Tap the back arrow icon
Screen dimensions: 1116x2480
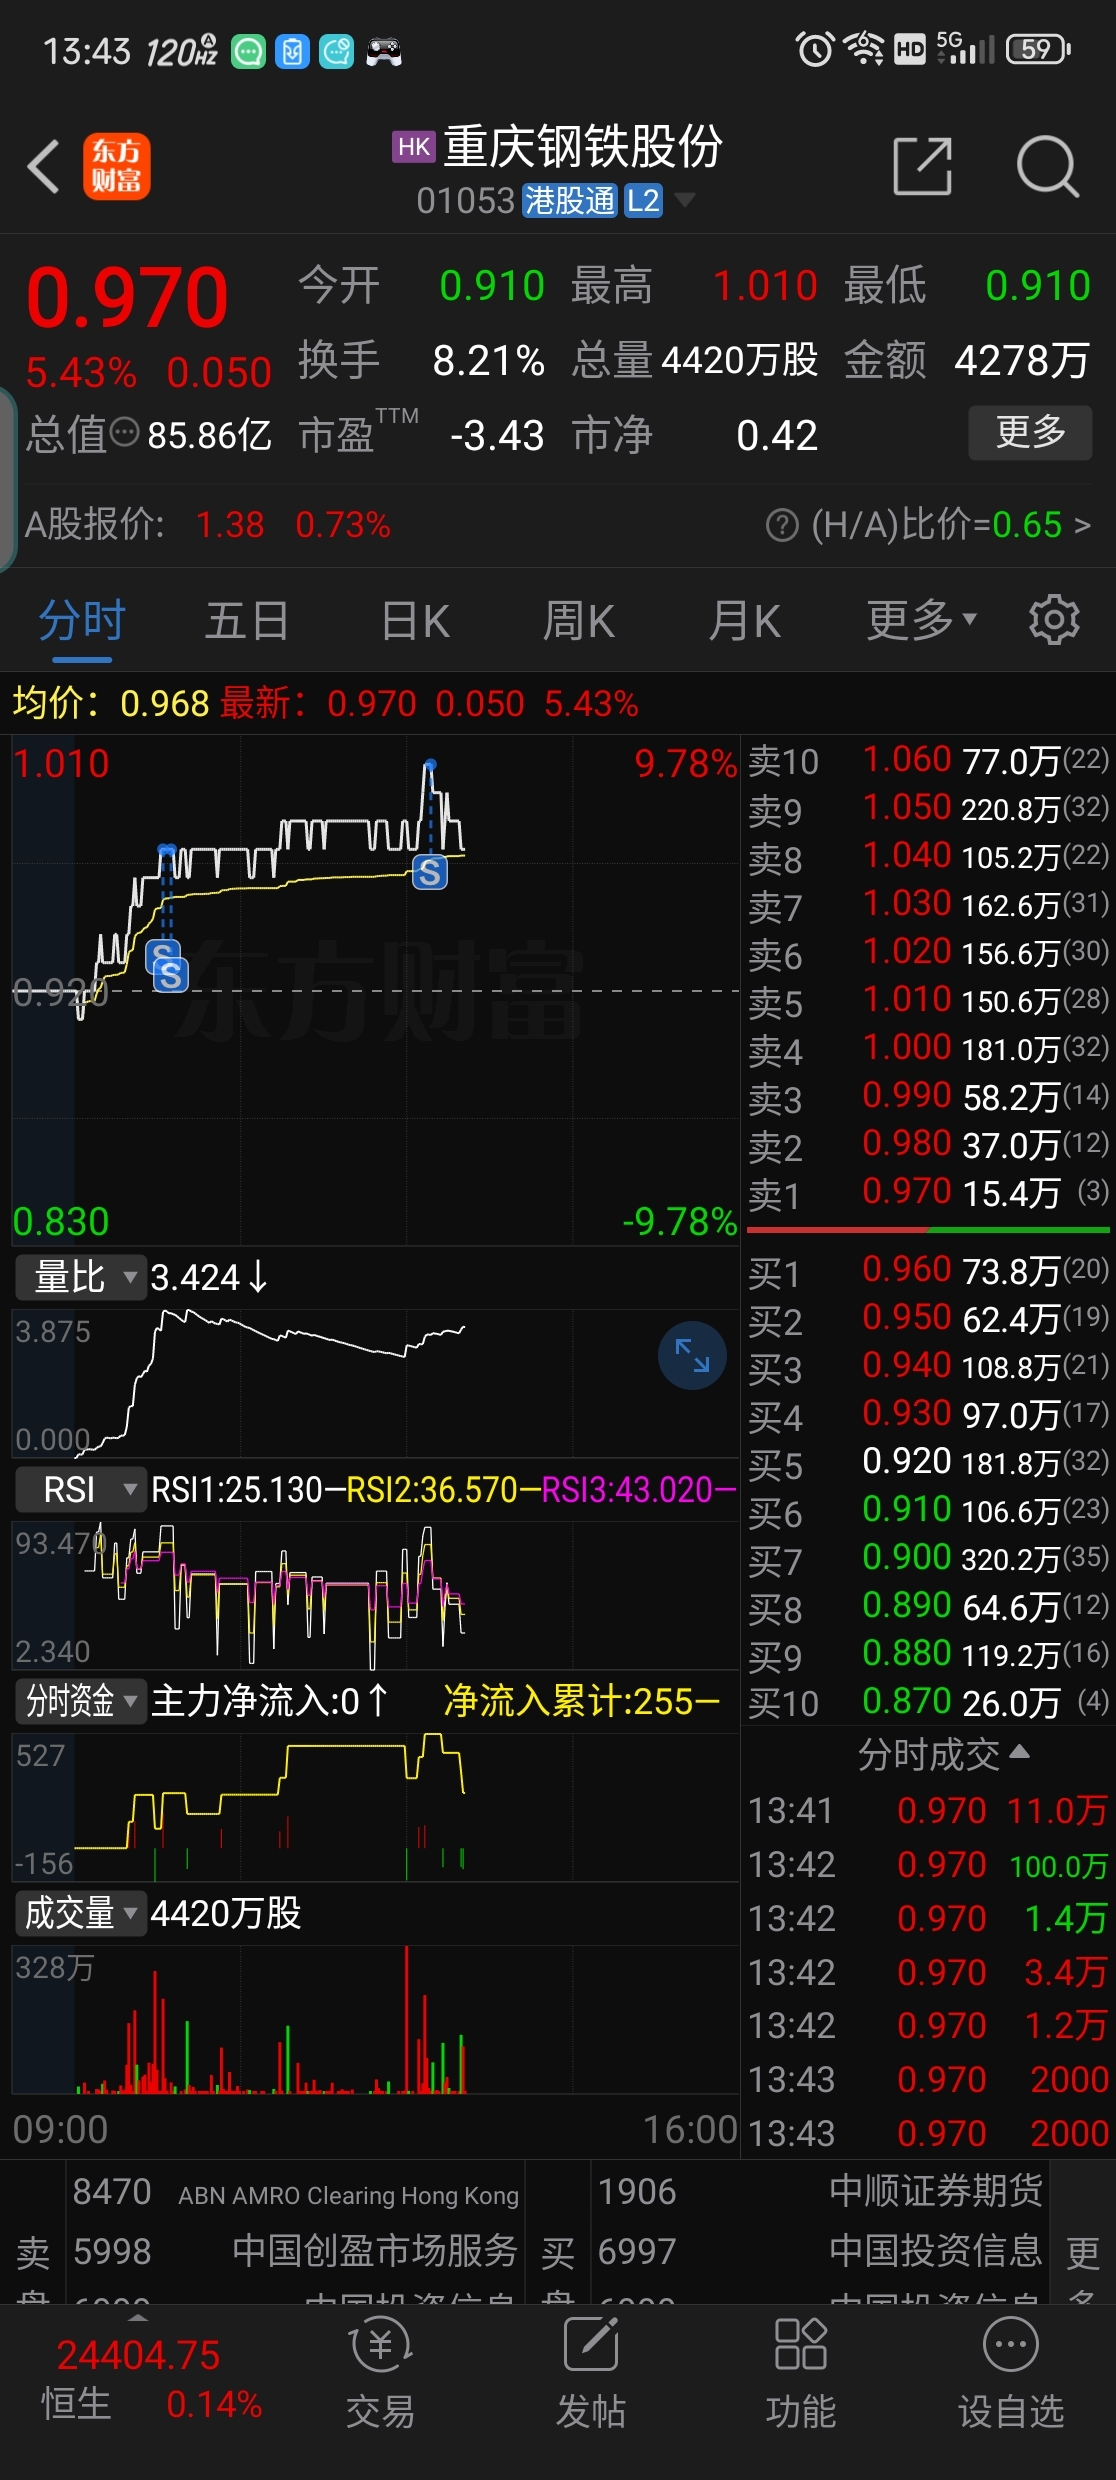coord(44,166)
